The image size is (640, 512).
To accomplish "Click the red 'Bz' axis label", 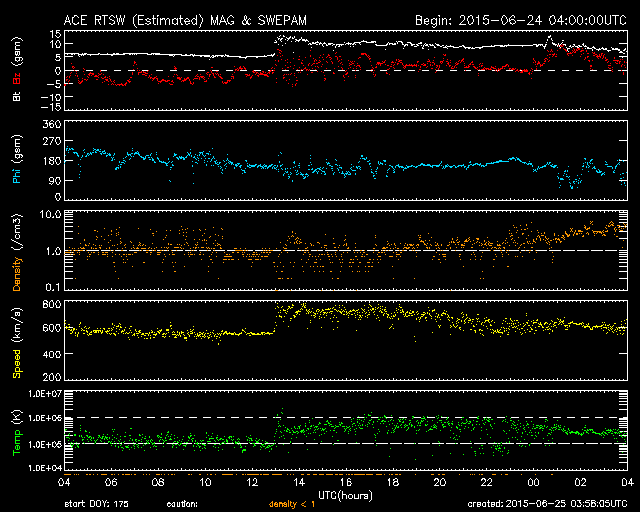I will tap(17, 79).
